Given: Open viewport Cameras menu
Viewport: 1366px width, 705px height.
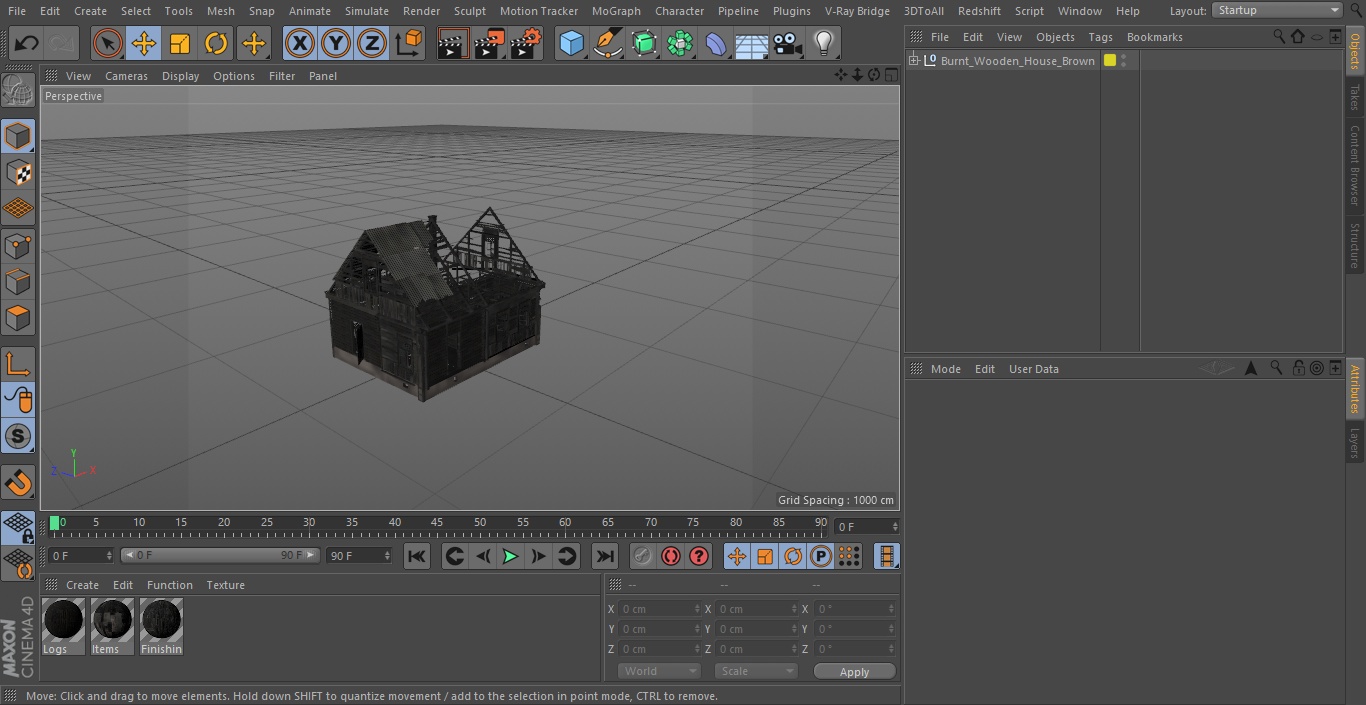Looking at the screenshot, I should click(126, 76).
